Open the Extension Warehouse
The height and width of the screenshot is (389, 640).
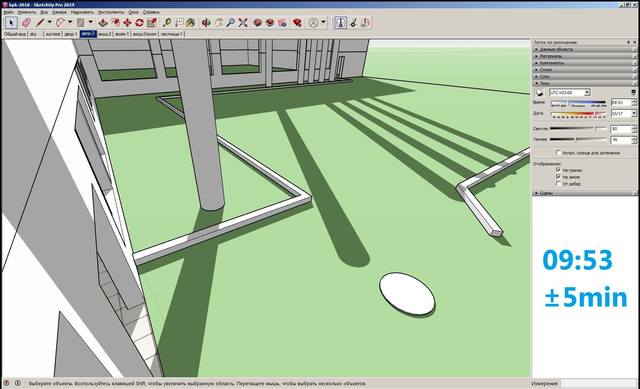click(x=270, y=23)
